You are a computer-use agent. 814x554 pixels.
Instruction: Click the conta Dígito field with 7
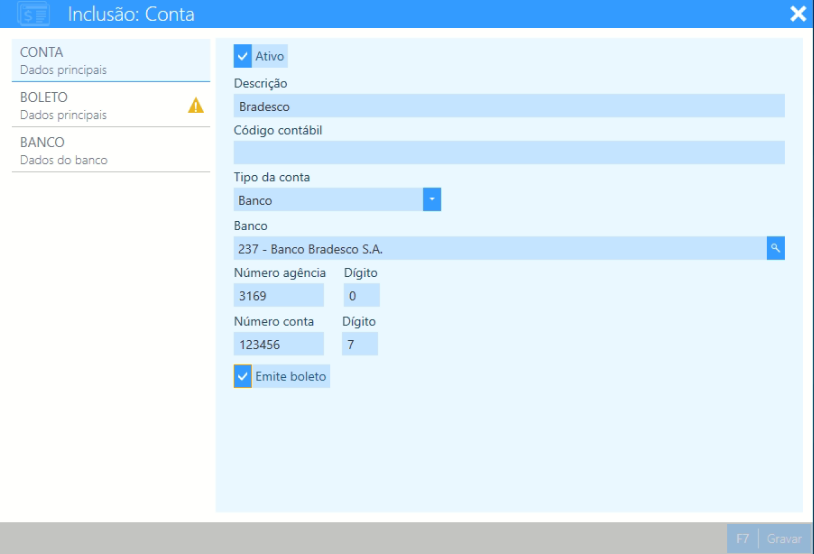point(360,344)
